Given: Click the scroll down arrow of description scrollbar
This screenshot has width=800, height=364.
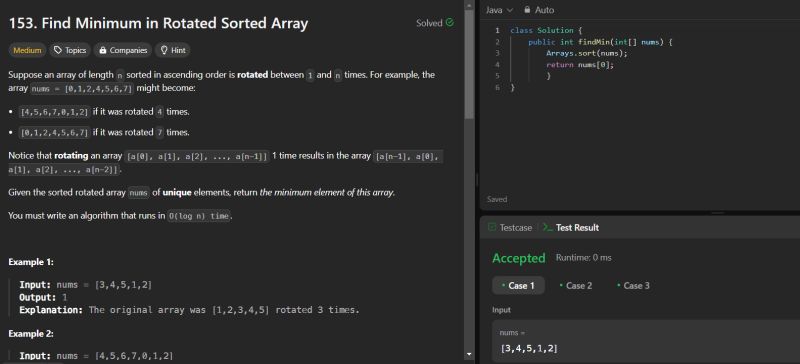Looking at the screenshot, I should (469, 354).
